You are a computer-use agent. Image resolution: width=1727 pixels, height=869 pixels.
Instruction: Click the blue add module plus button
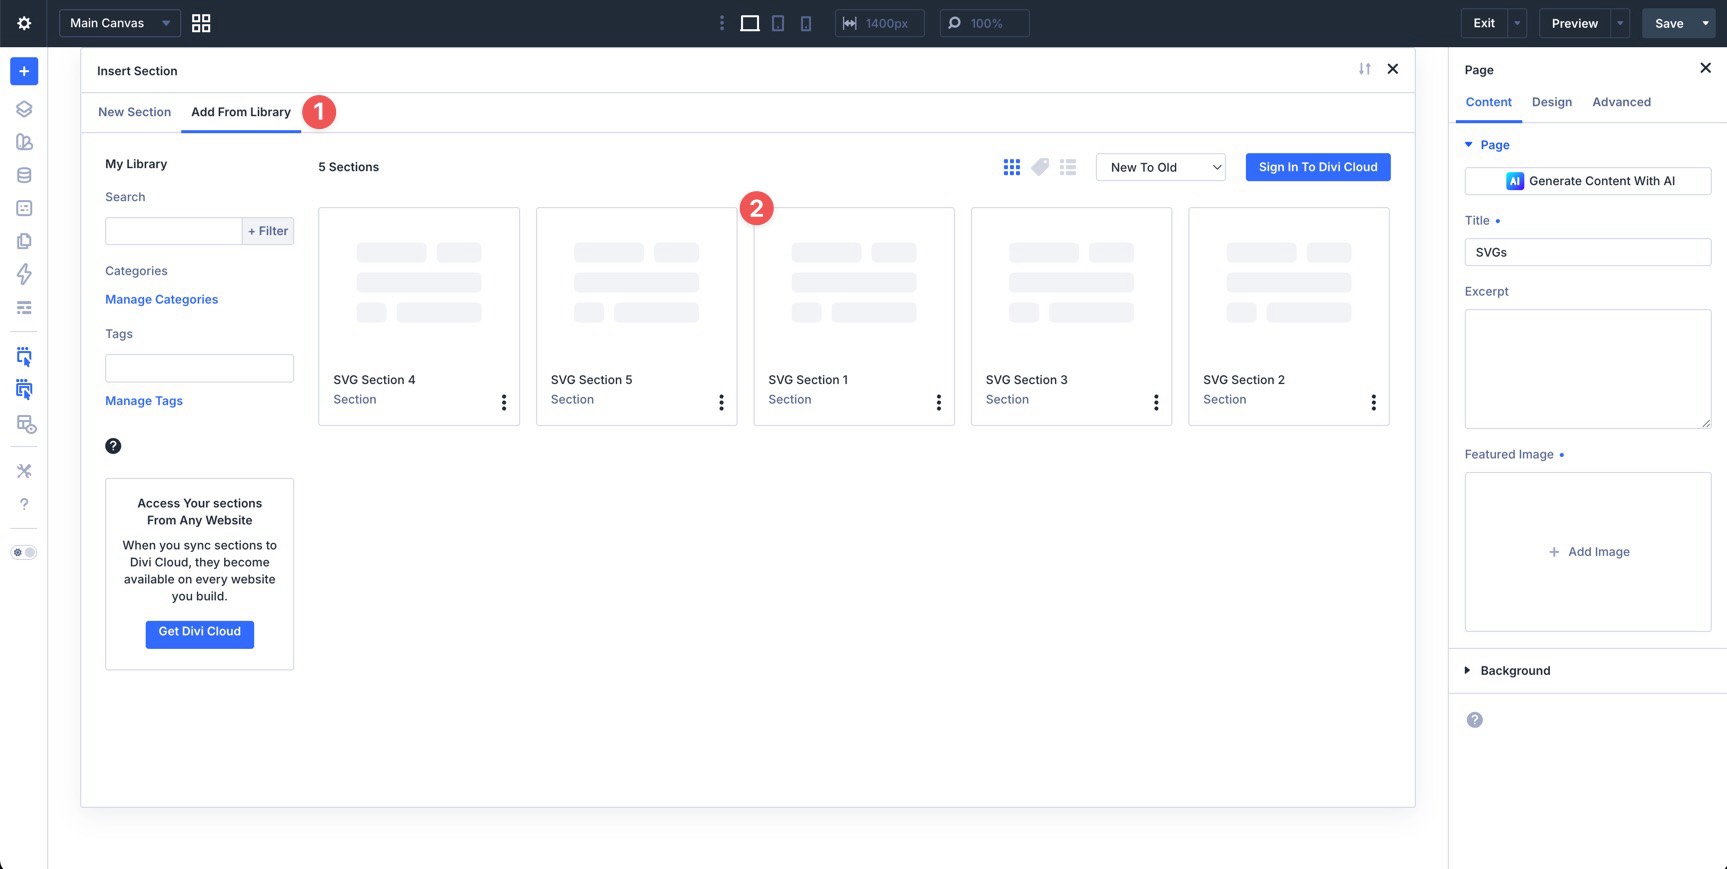pyautogui.click(x=24, y=71)
